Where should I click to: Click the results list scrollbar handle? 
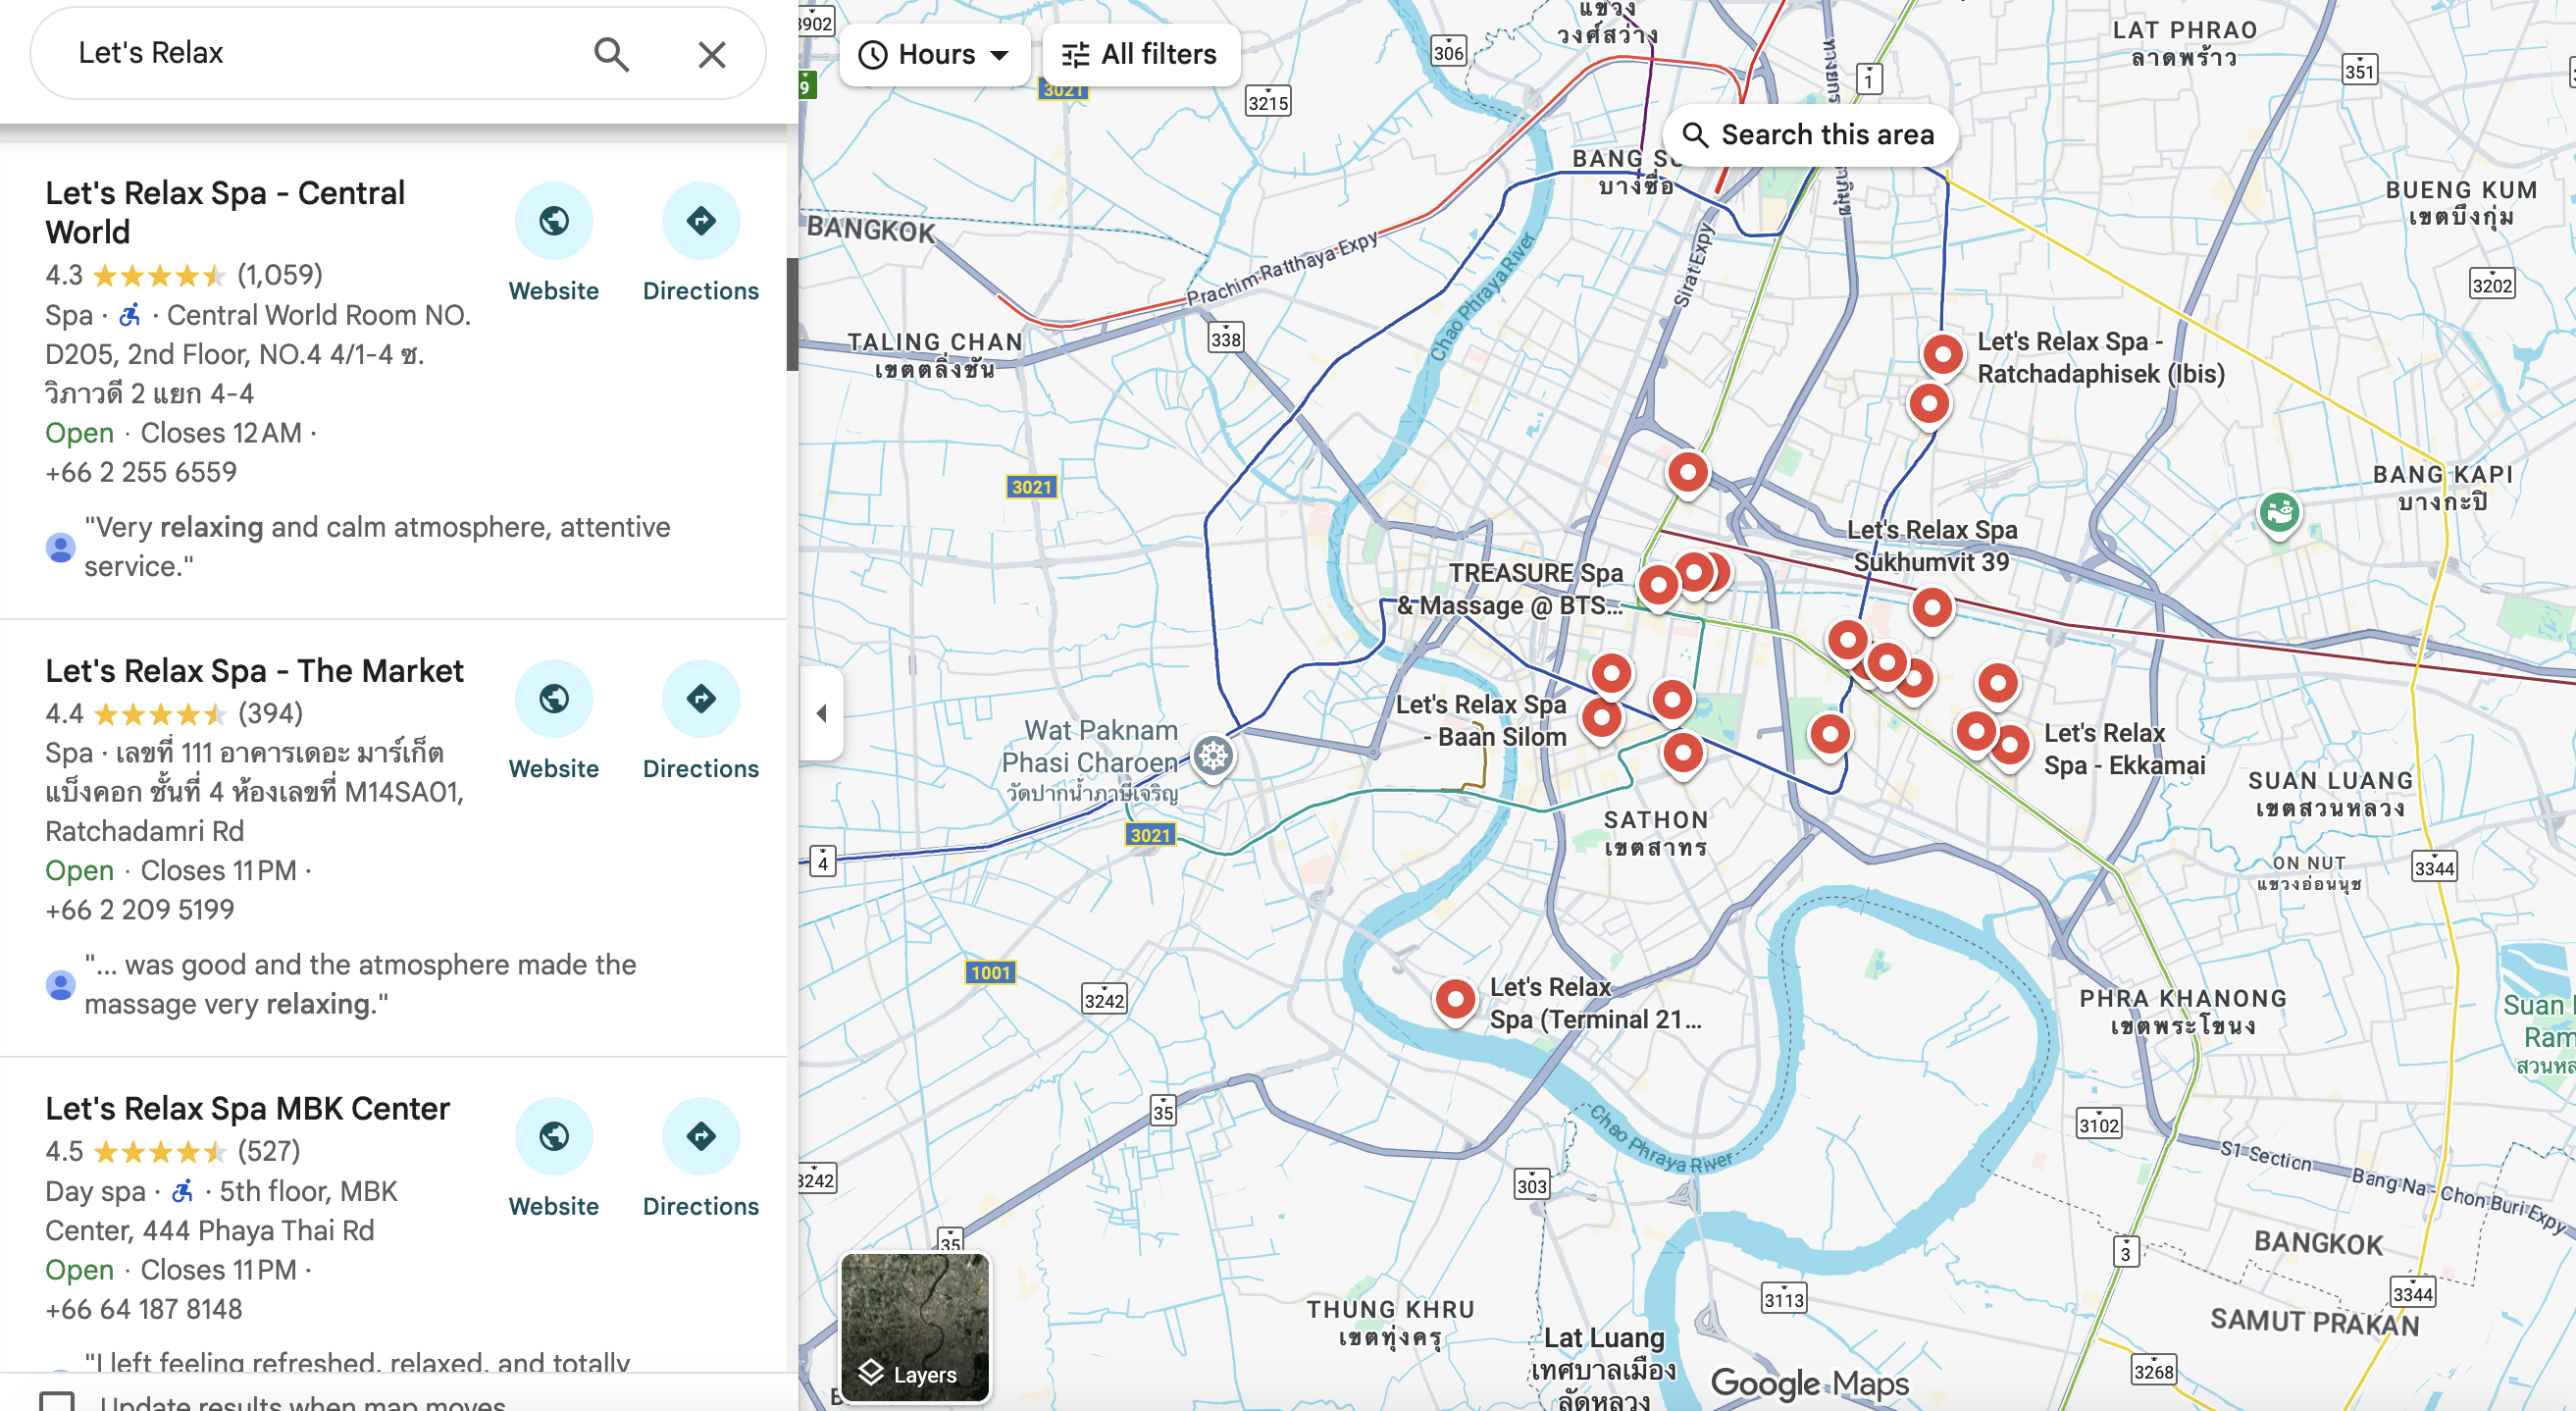[792, 314]
